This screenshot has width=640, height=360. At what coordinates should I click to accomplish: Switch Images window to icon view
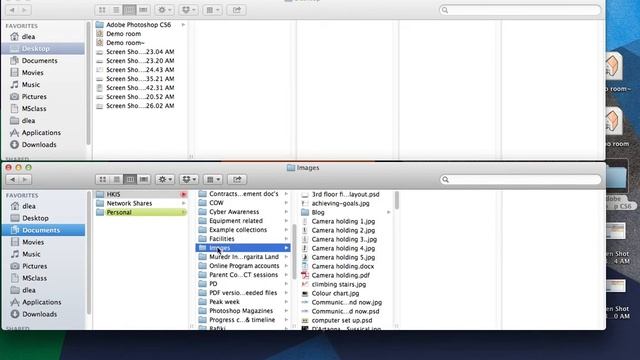tap(103, 180)
